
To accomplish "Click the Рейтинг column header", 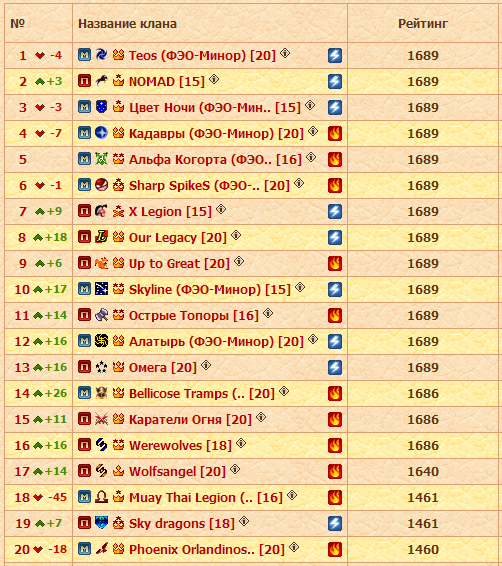I will (423, 24).
